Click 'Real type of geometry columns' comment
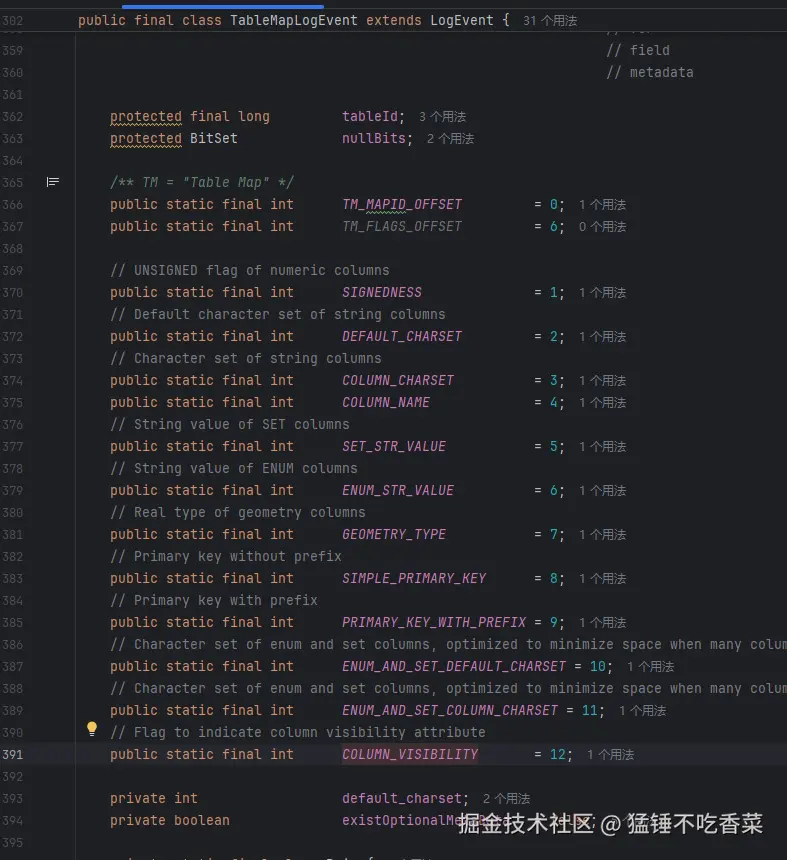The width and height of the screenshot is (787, 860). point(237,512)
